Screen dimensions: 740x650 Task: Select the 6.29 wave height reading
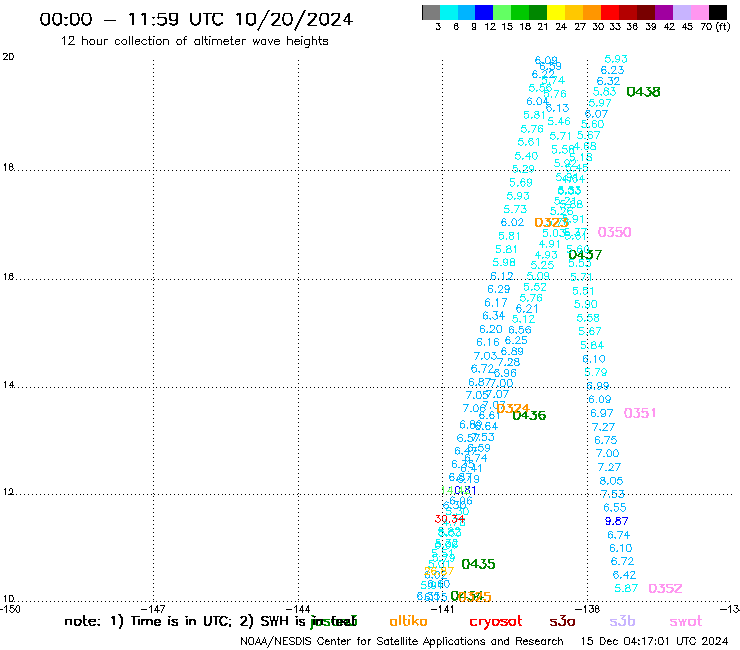[x=498, y=289]
